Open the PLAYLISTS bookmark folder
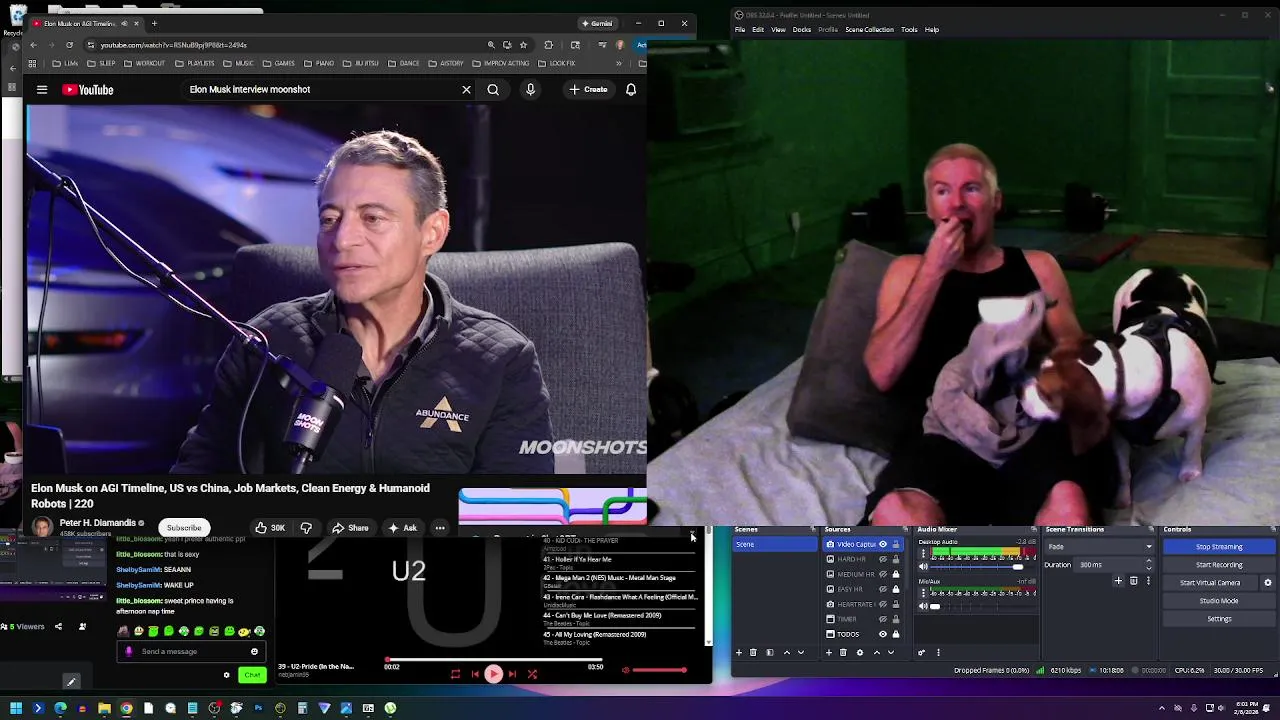The width and height of the screenshot is (1280, 720). click(x=195, y=63)
